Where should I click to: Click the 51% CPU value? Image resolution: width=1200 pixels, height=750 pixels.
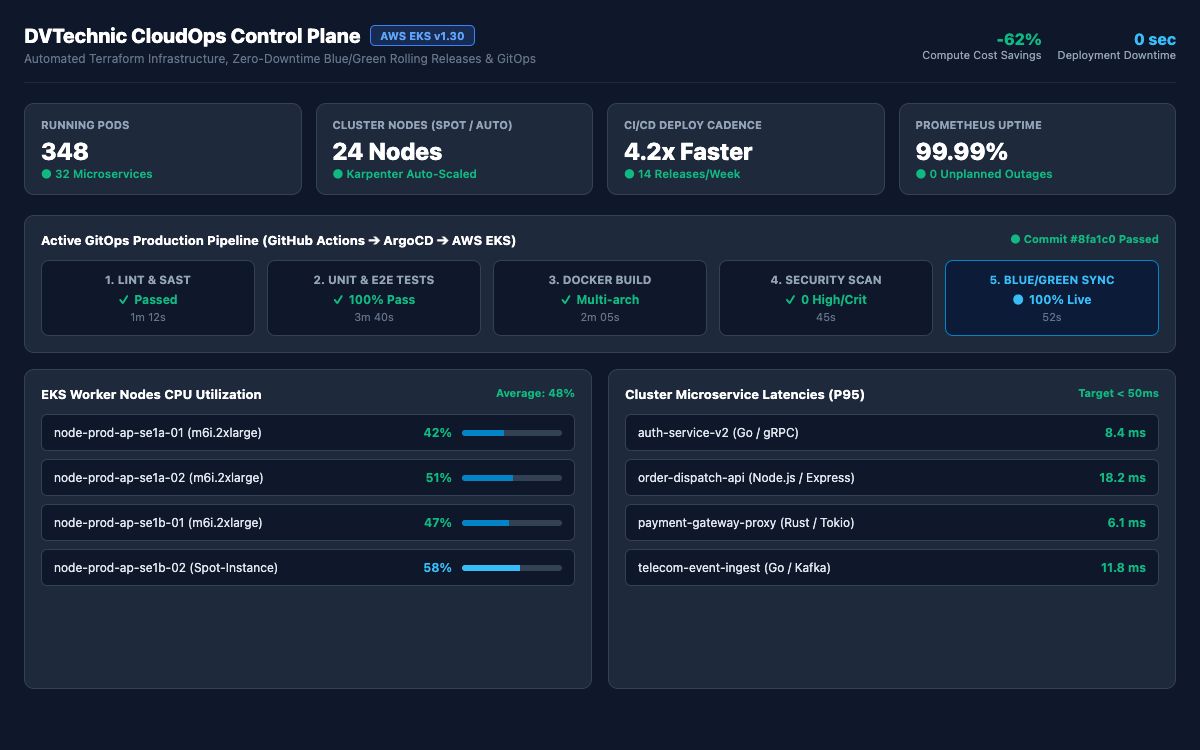(438, 478)
